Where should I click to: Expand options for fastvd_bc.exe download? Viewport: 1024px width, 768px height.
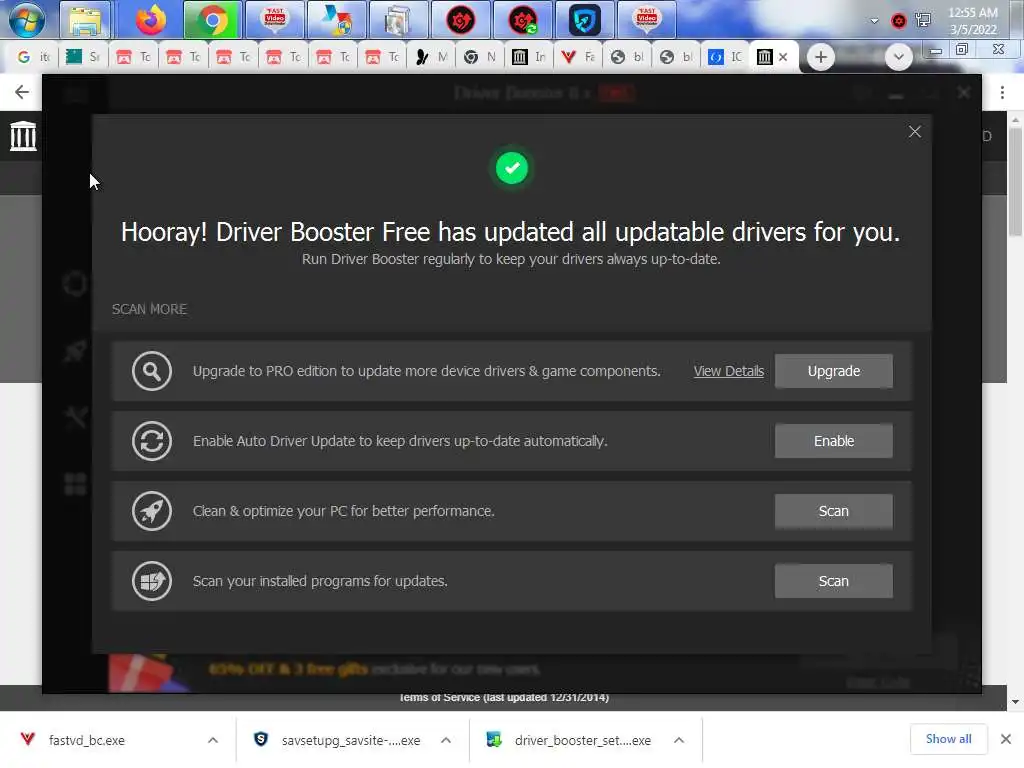[213, 740]
